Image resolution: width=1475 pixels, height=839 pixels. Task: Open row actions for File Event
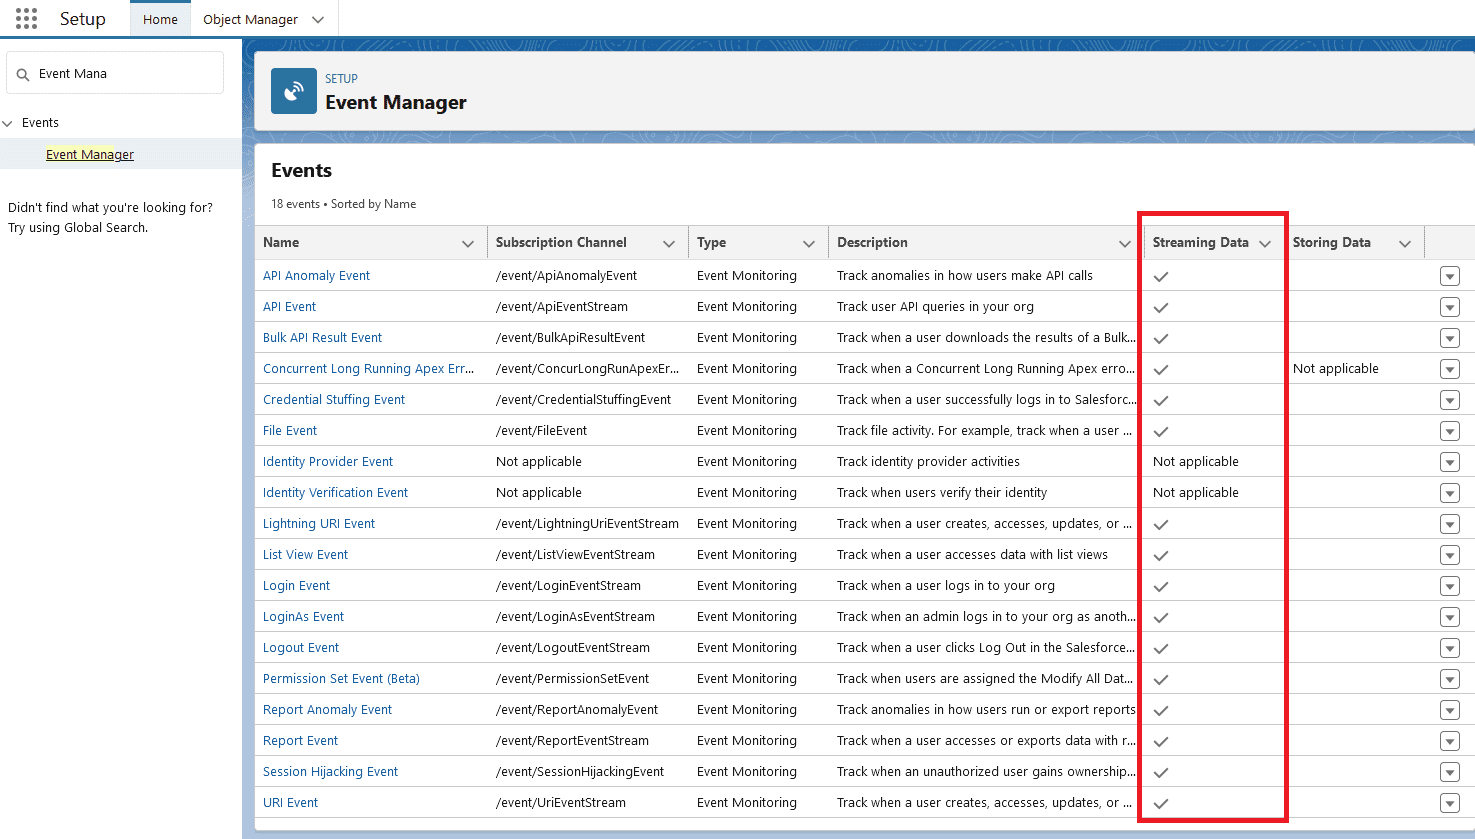[1450, 431]
